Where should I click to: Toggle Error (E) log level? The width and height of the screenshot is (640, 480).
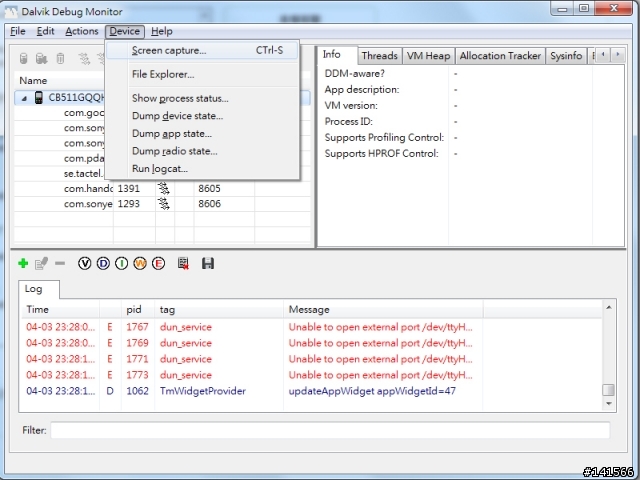(158, 264)
